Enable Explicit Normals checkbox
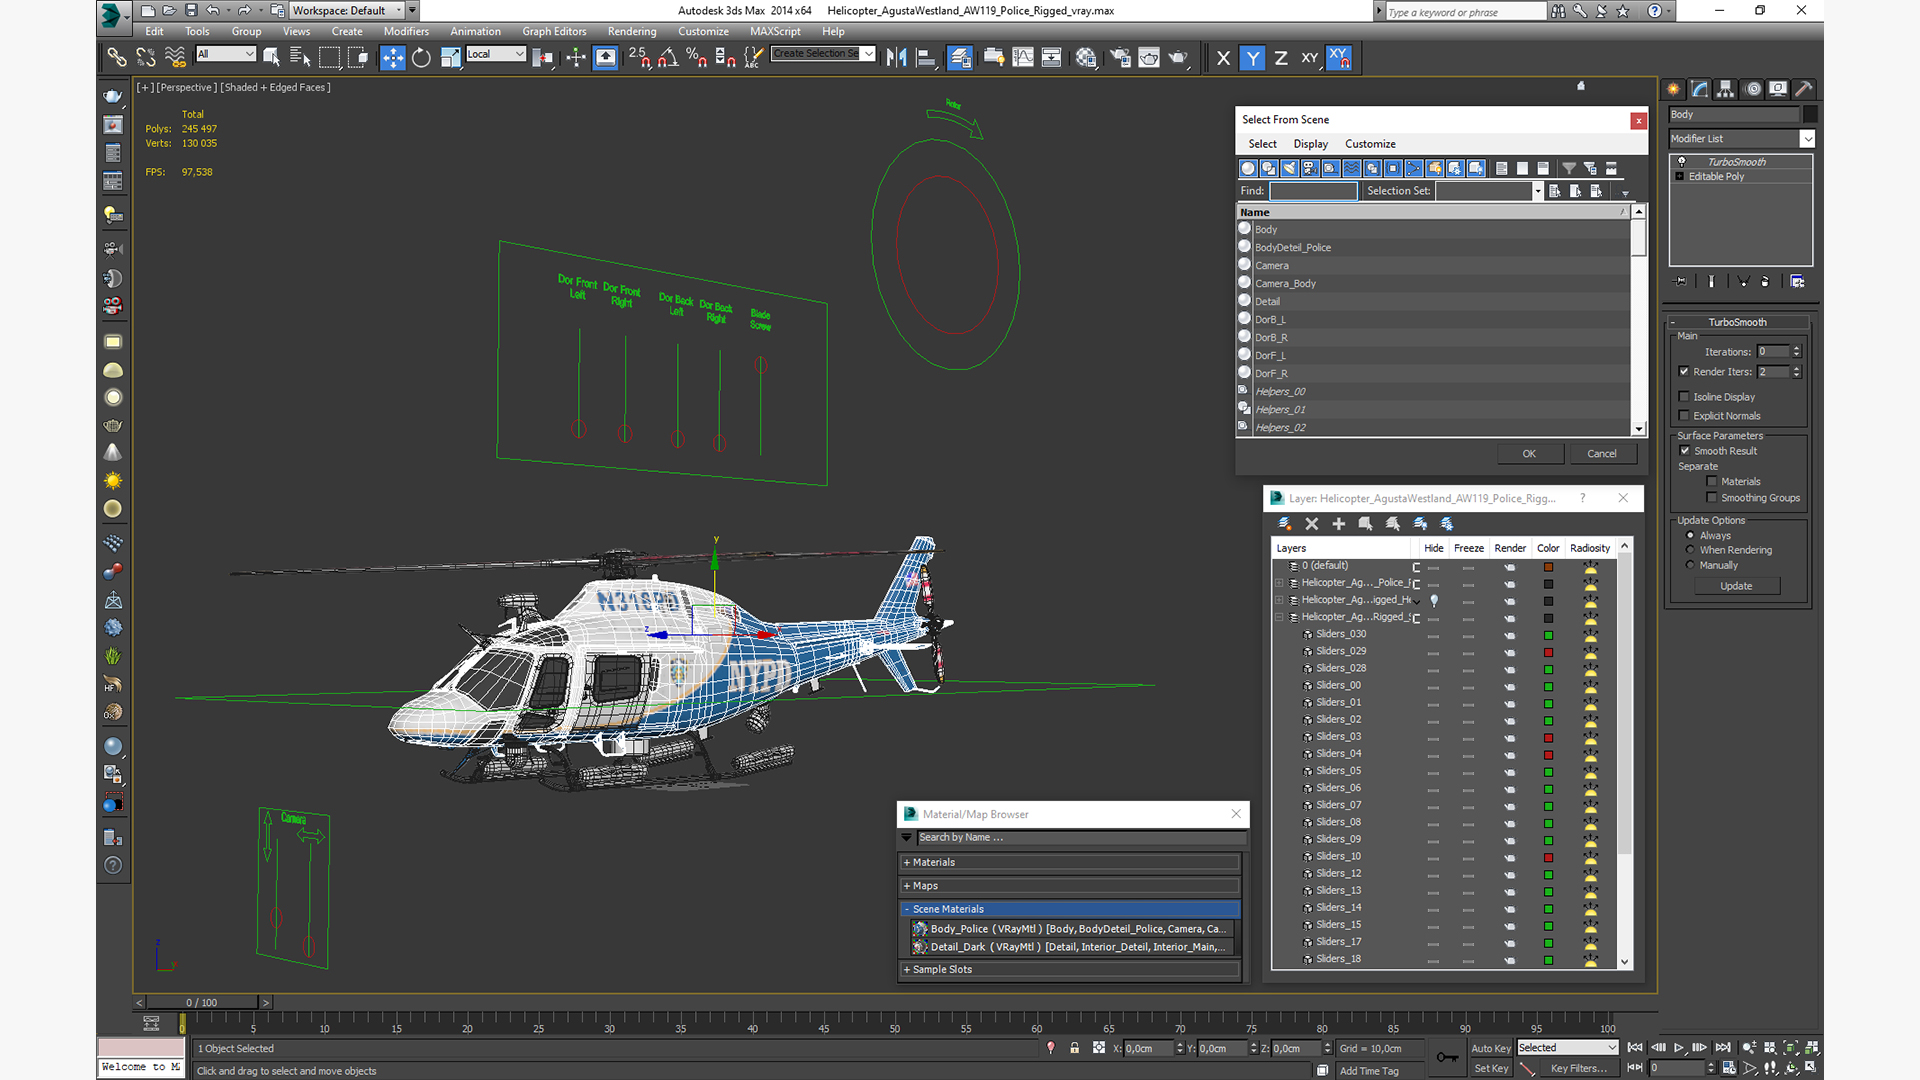This screenshot has width=1920, height=1080. 1684,416
